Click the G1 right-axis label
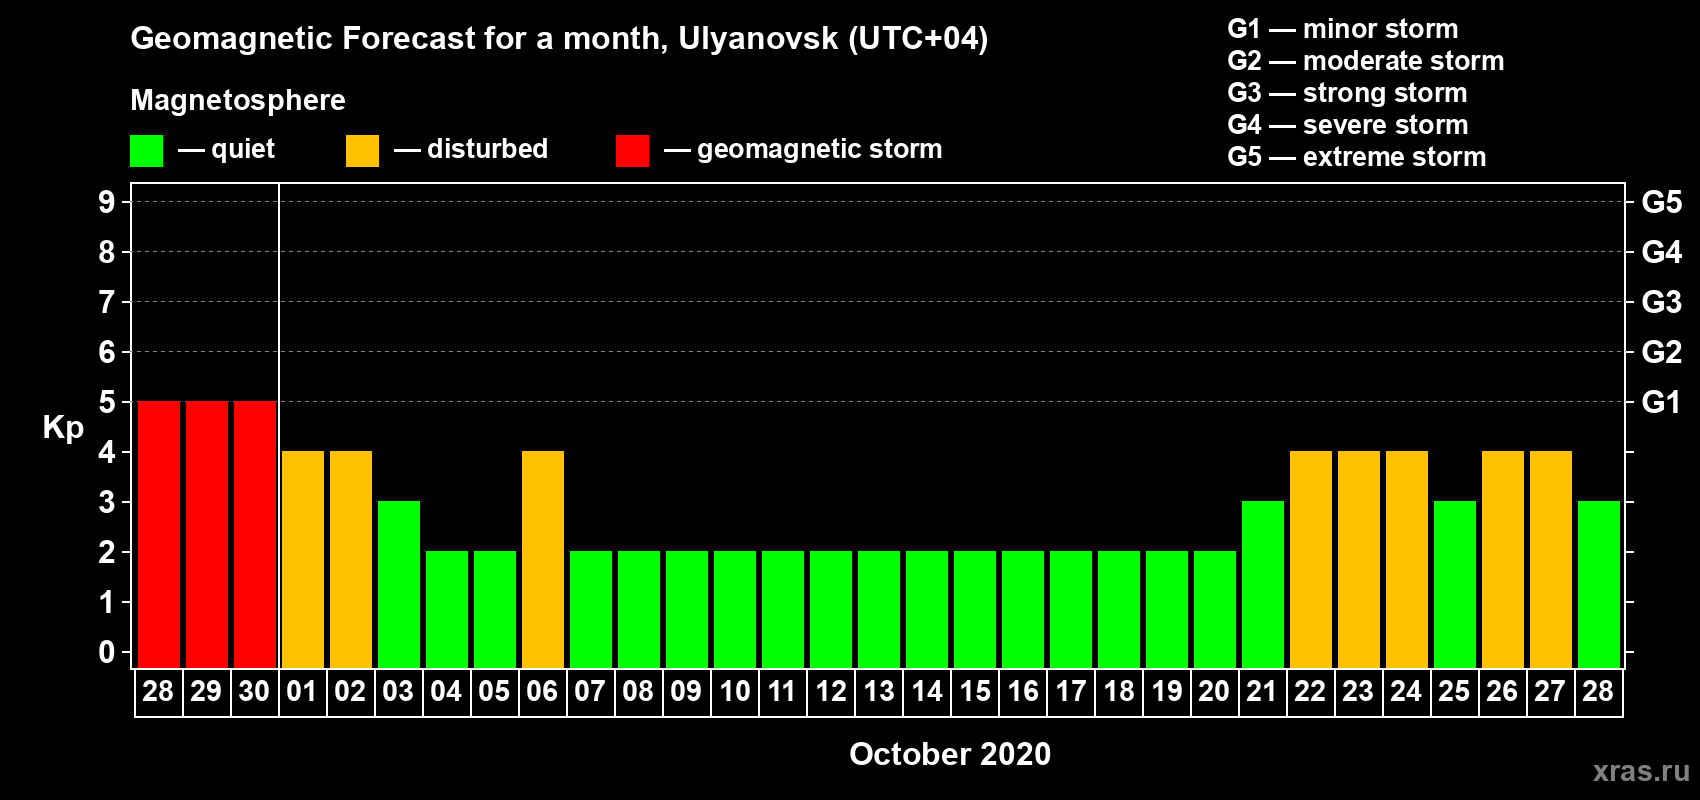This screenshot has width=1700, height=800. [x=1662, y=402]
